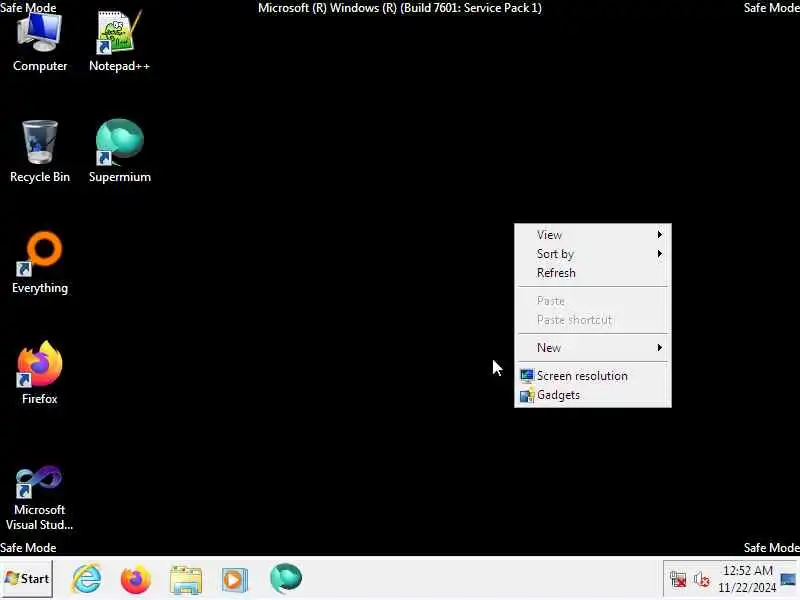
Task: Click the network status tray icon
Action: point(678,580)
